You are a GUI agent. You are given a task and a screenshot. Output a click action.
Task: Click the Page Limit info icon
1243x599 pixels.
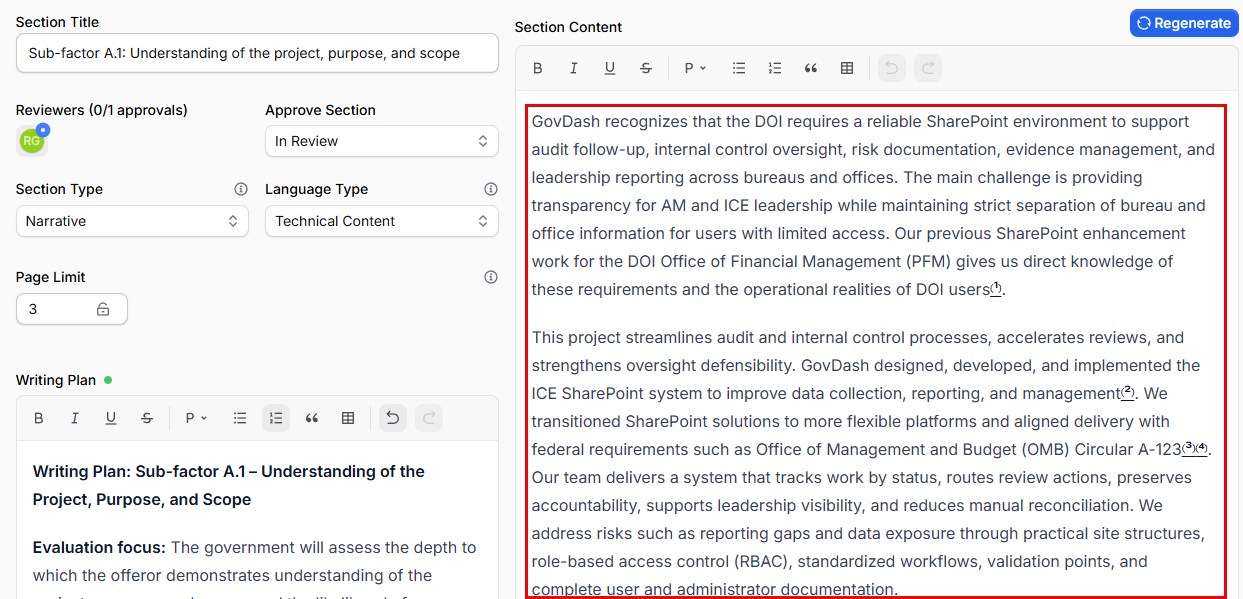pyautogui.click(x=491, y=277)
